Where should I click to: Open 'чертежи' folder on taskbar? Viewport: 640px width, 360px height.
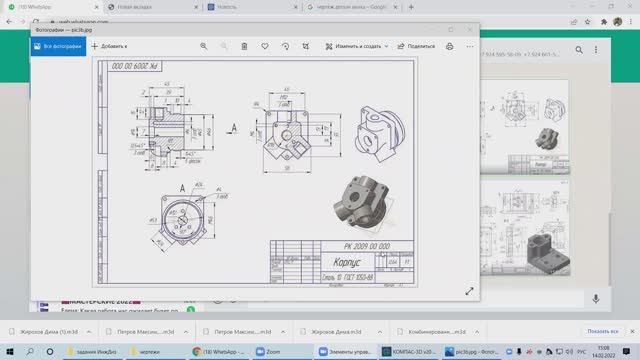tap(155, 351)
